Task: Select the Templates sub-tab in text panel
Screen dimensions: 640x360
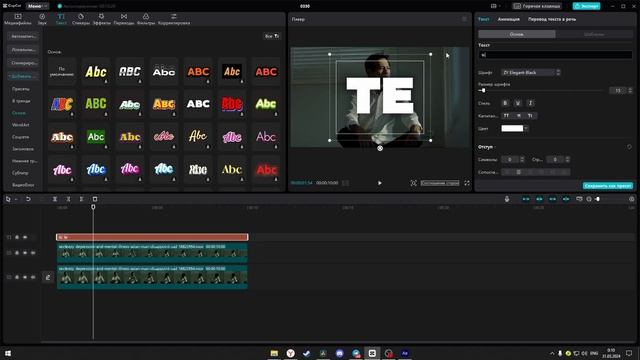Action: point(594,34)
